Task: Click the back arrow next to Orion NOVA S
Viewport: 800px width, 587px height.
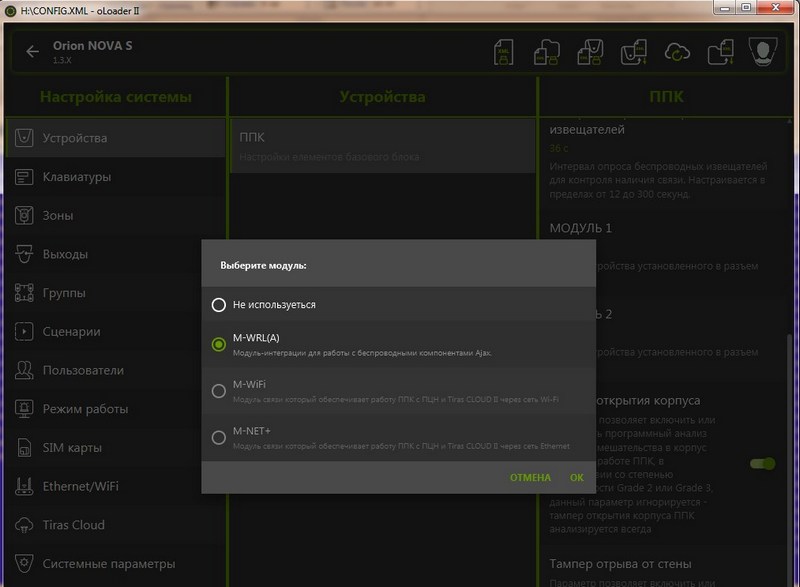Action: click(x=33, y=52)
